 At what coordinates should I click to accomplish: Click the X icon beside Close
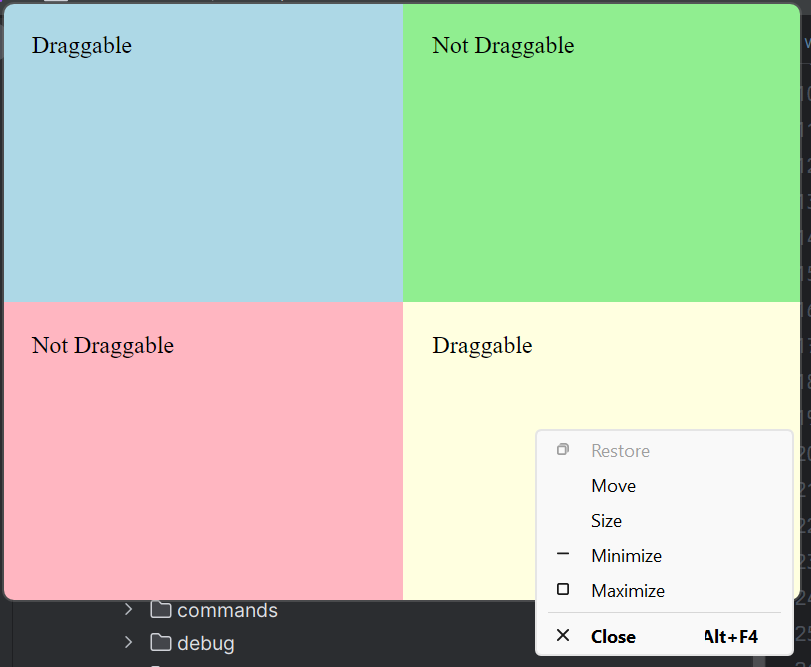[x=562, y=636]
